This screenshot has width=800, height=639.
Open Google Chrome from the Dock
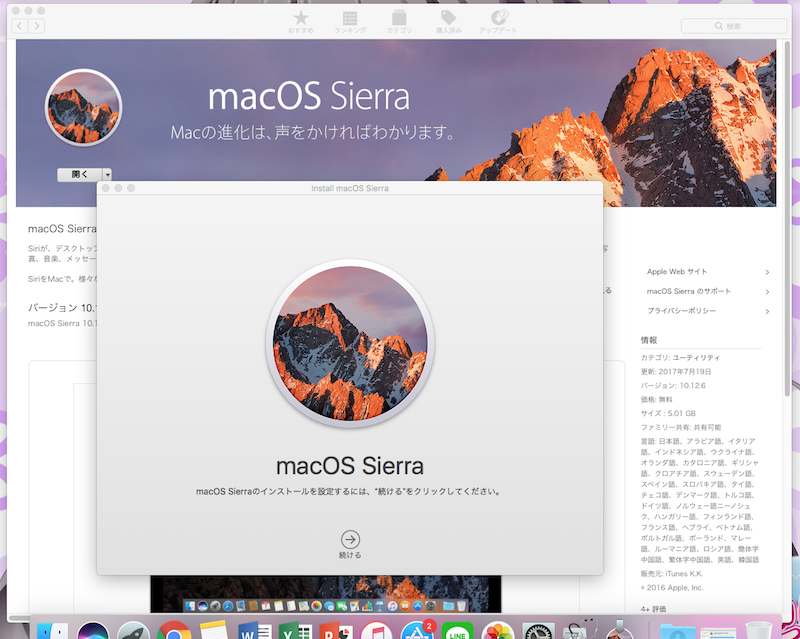click(173, 631)
